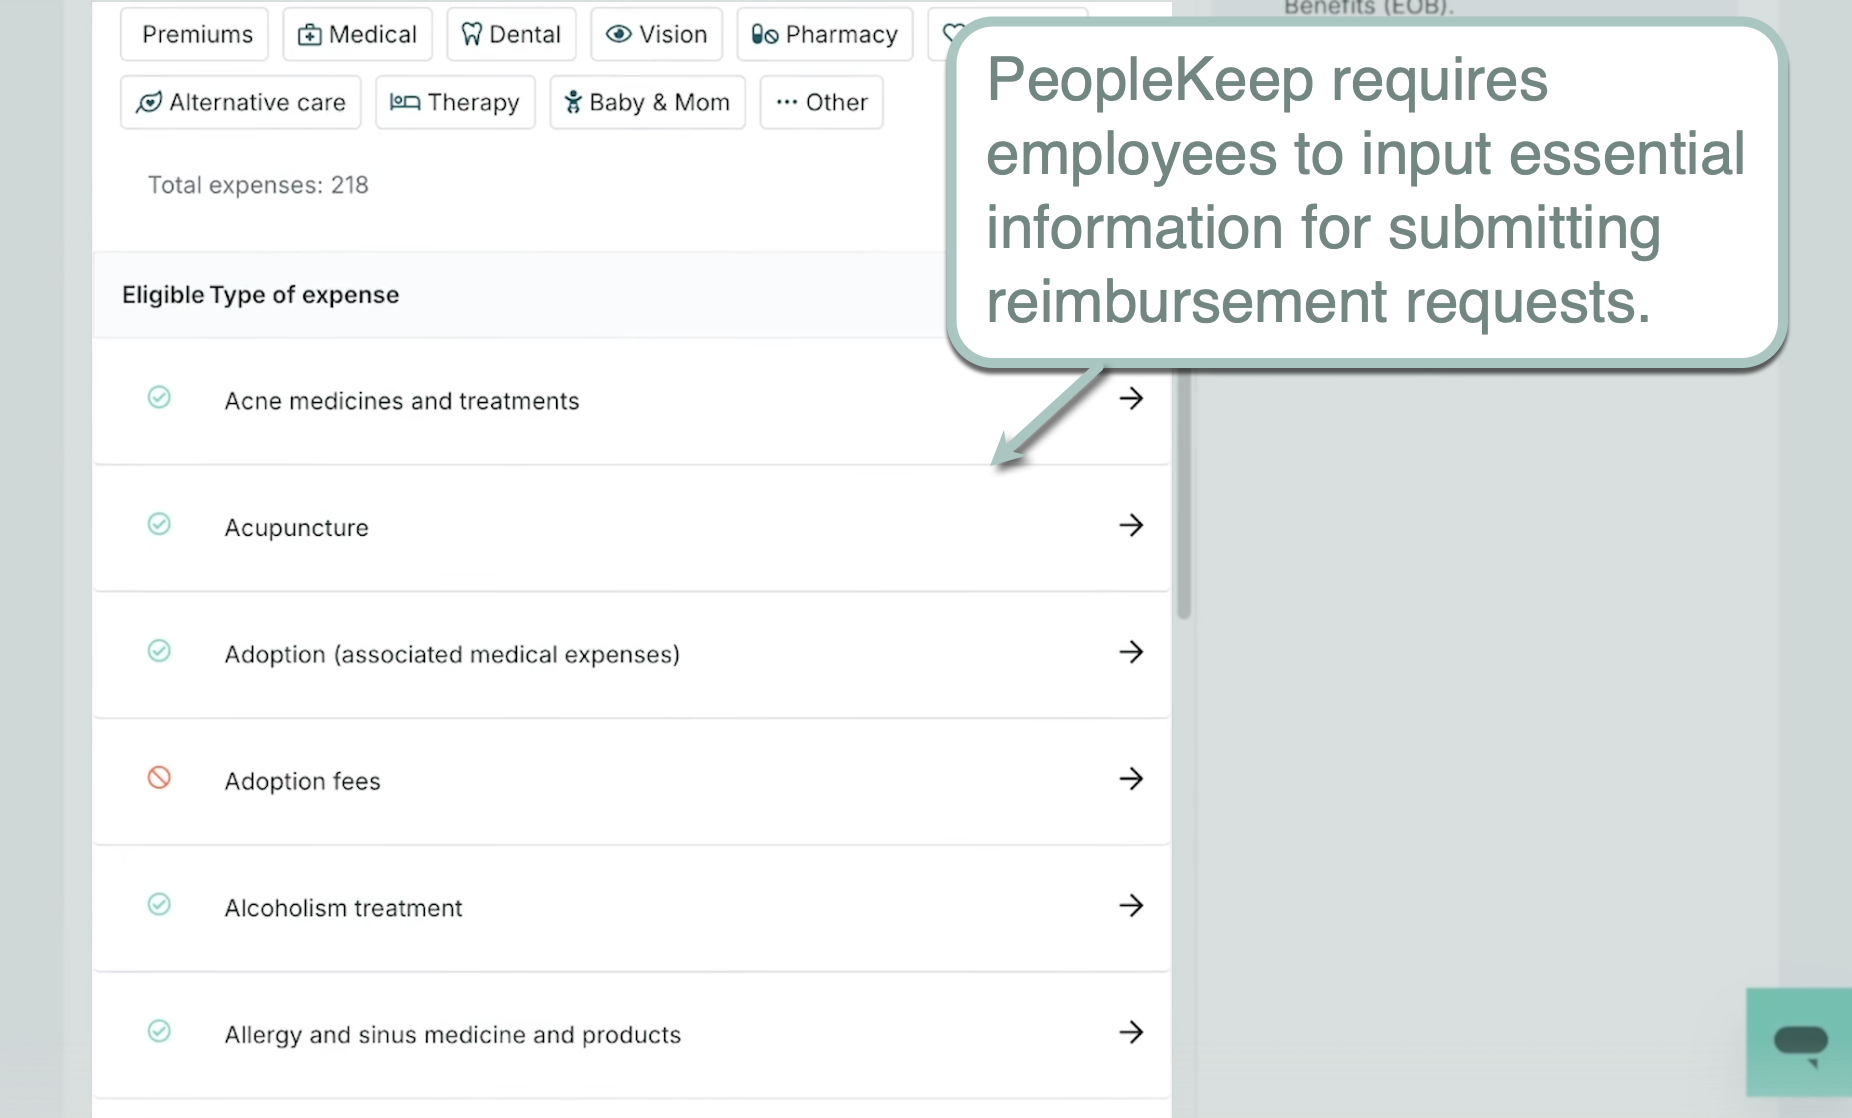1852x1118 pixels.
Task: Choose the Baby & Mom filter
Action: click(x=648, y=102)
